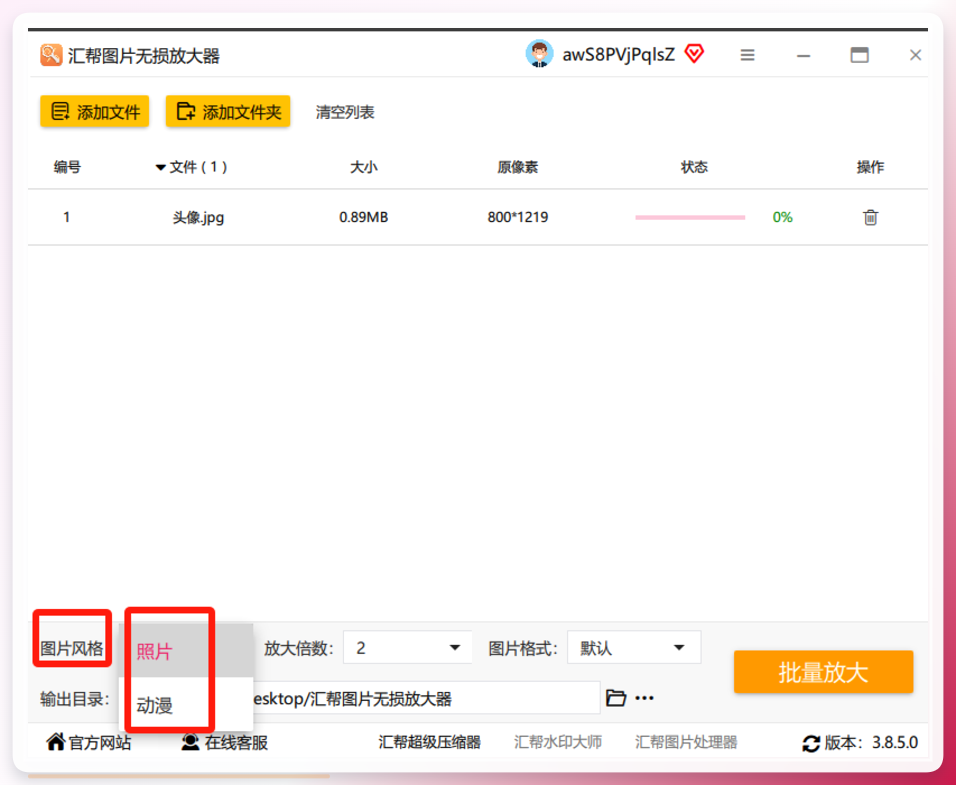Click the 图片风格 label
Image resolution: width=956 pixels, height=785 pixels.
click(72, 648)
